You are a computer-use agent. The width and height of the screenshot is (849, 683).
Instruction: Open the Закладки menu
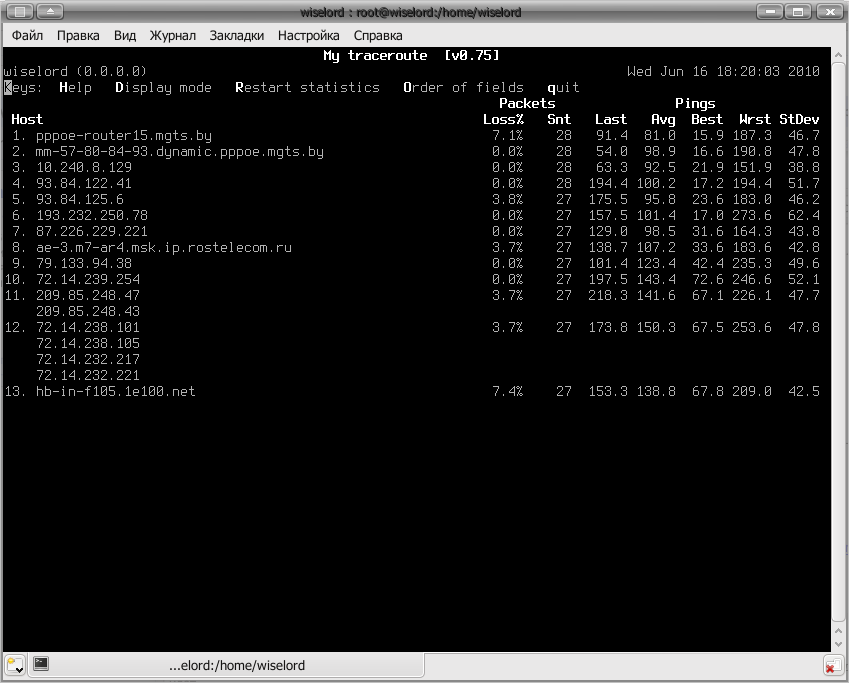click(237, 36)
